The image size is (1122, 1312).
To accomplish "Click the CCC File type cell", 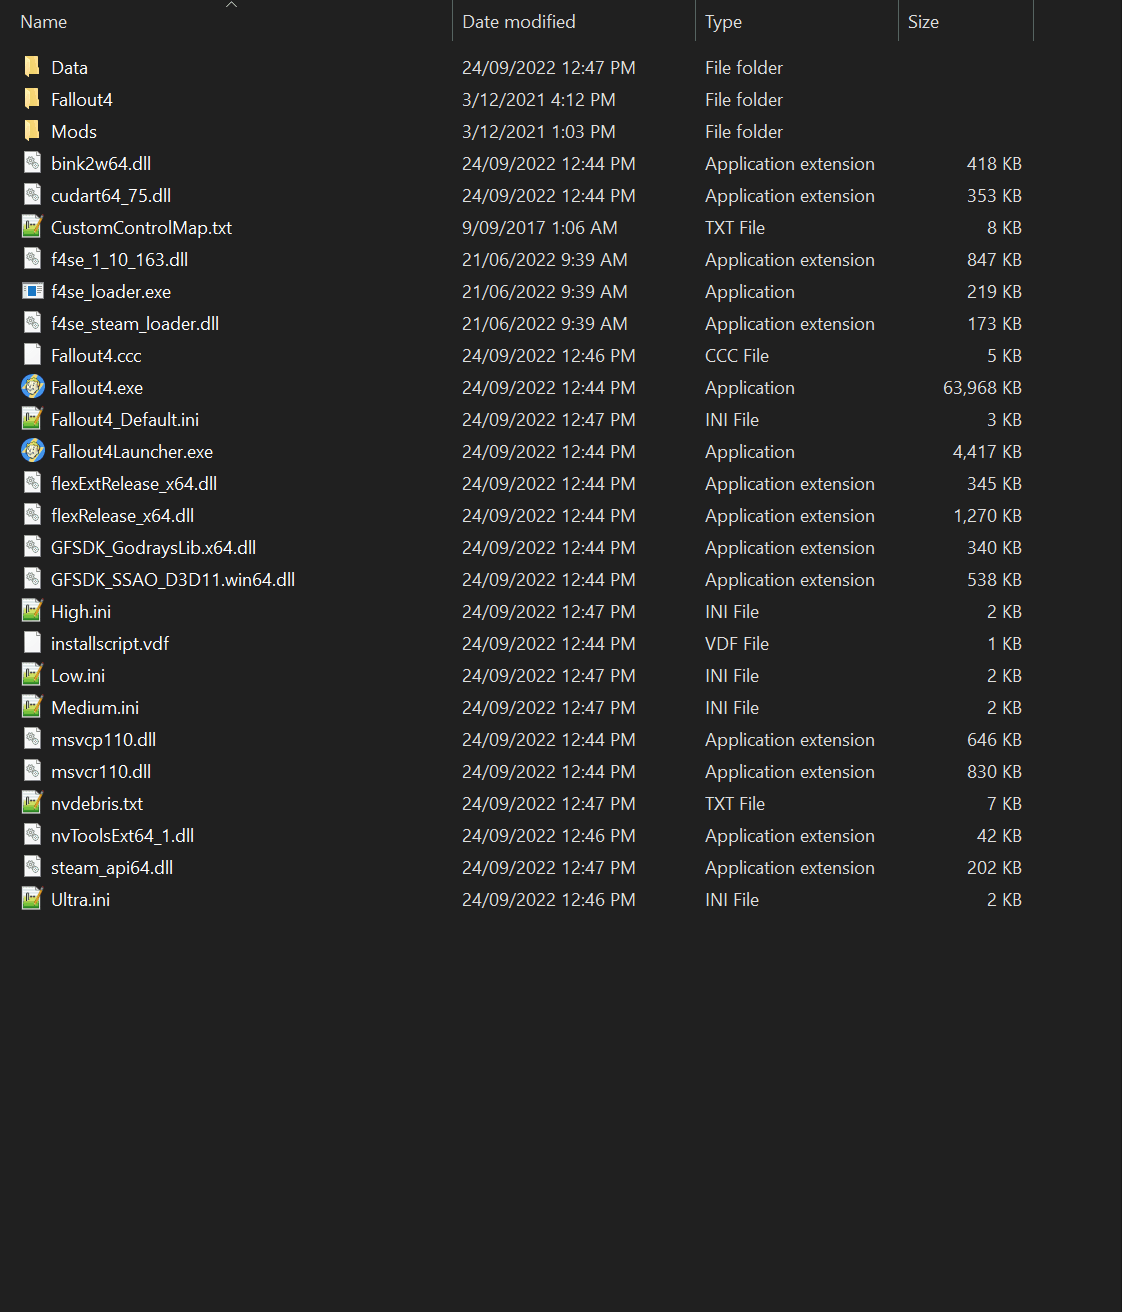I will click(x=737, y=356).
